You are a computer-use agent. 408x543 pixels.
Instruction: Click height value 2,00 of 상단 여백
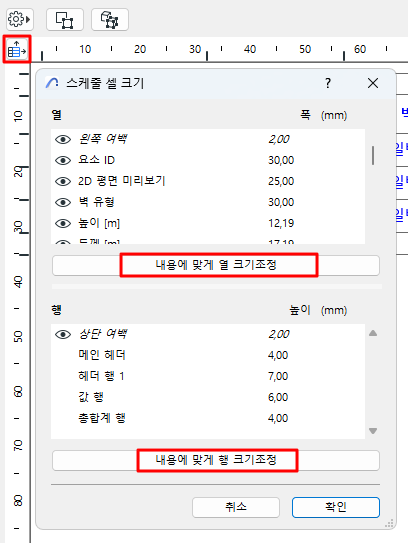coord(279,334)
